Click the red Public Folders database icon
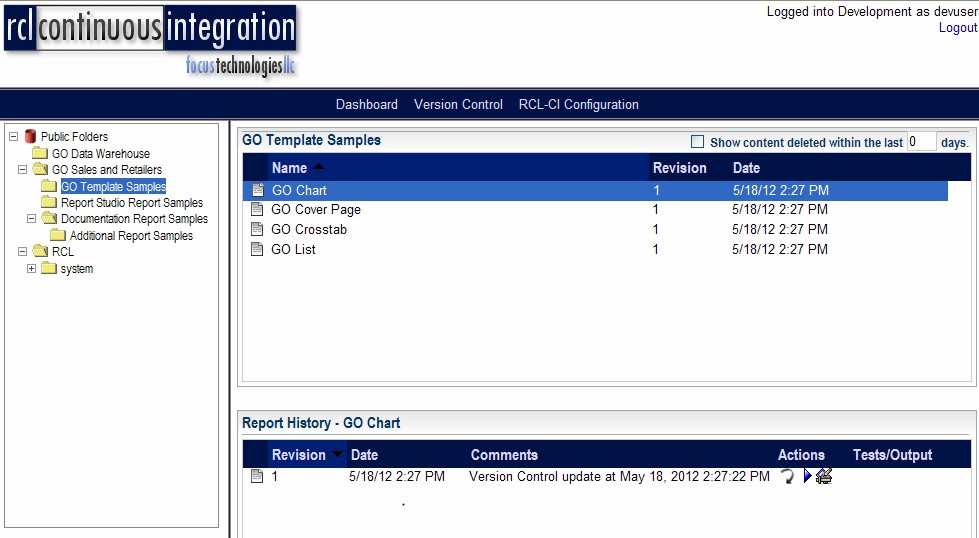Screen dimensions: 979x538 click(30, 136)
